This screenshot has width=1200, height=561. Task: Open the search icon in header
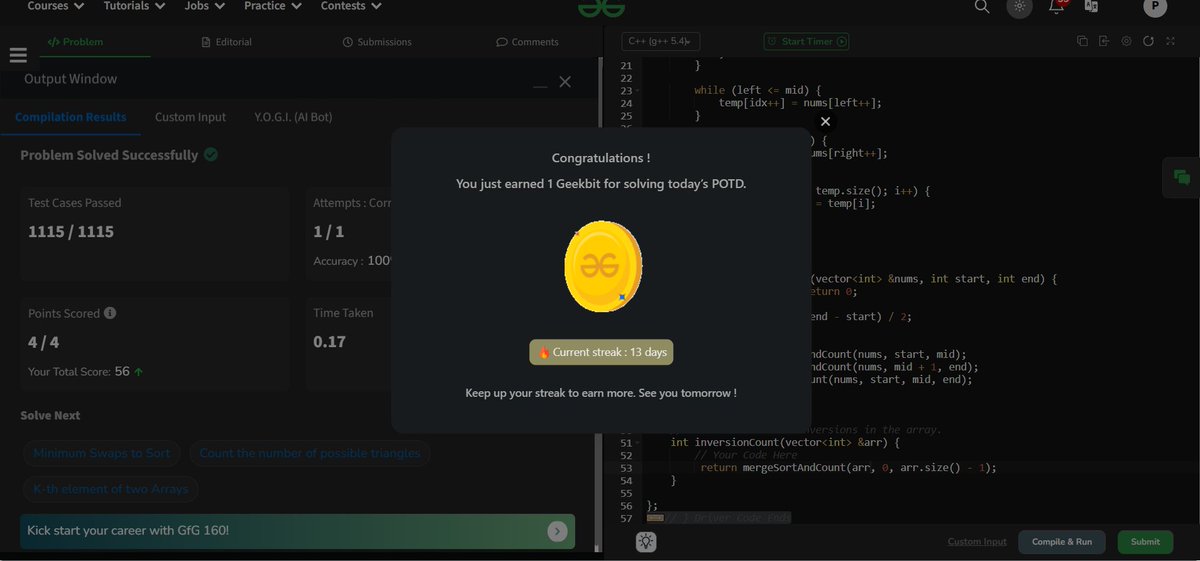pyautogui.click(x=982, y=7)
